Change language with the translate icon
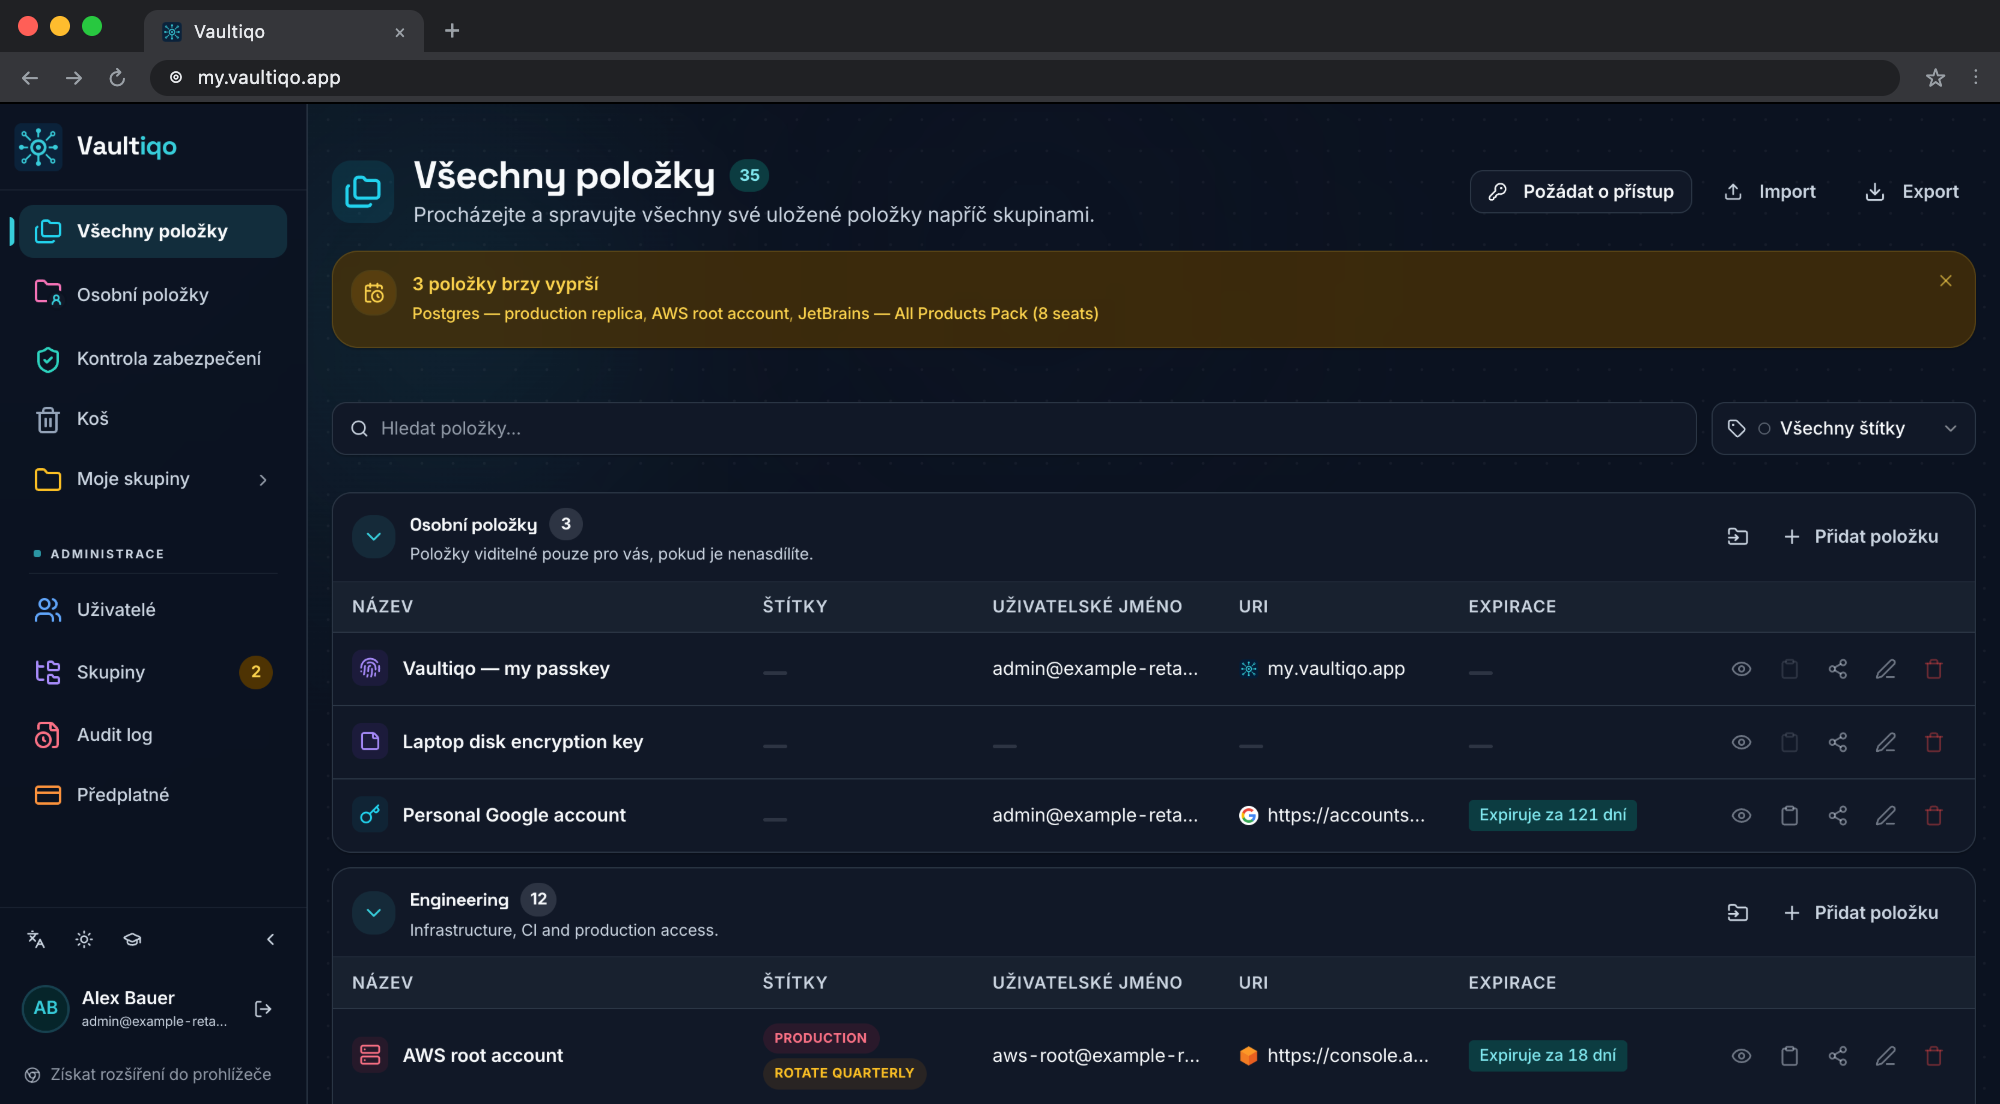The height and width of the screenshot is (1104, 2000). tap(36, 939)
